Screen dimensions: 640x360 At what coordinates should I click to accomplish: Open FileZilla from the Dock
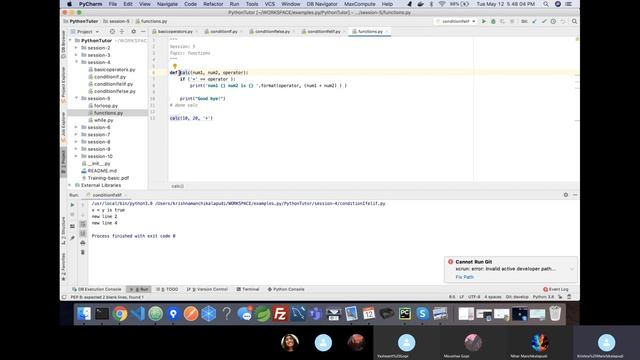coord(280,314)
